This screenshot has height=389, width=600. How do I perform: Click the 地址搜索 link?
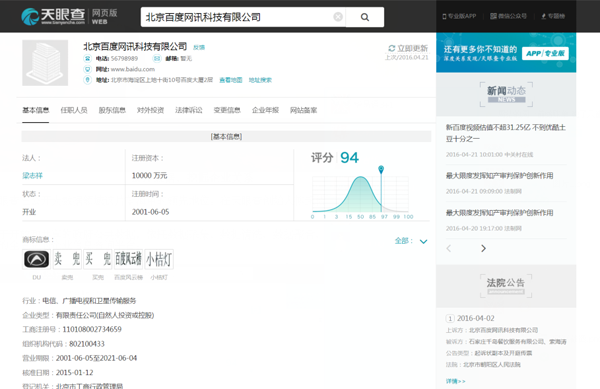260,80
